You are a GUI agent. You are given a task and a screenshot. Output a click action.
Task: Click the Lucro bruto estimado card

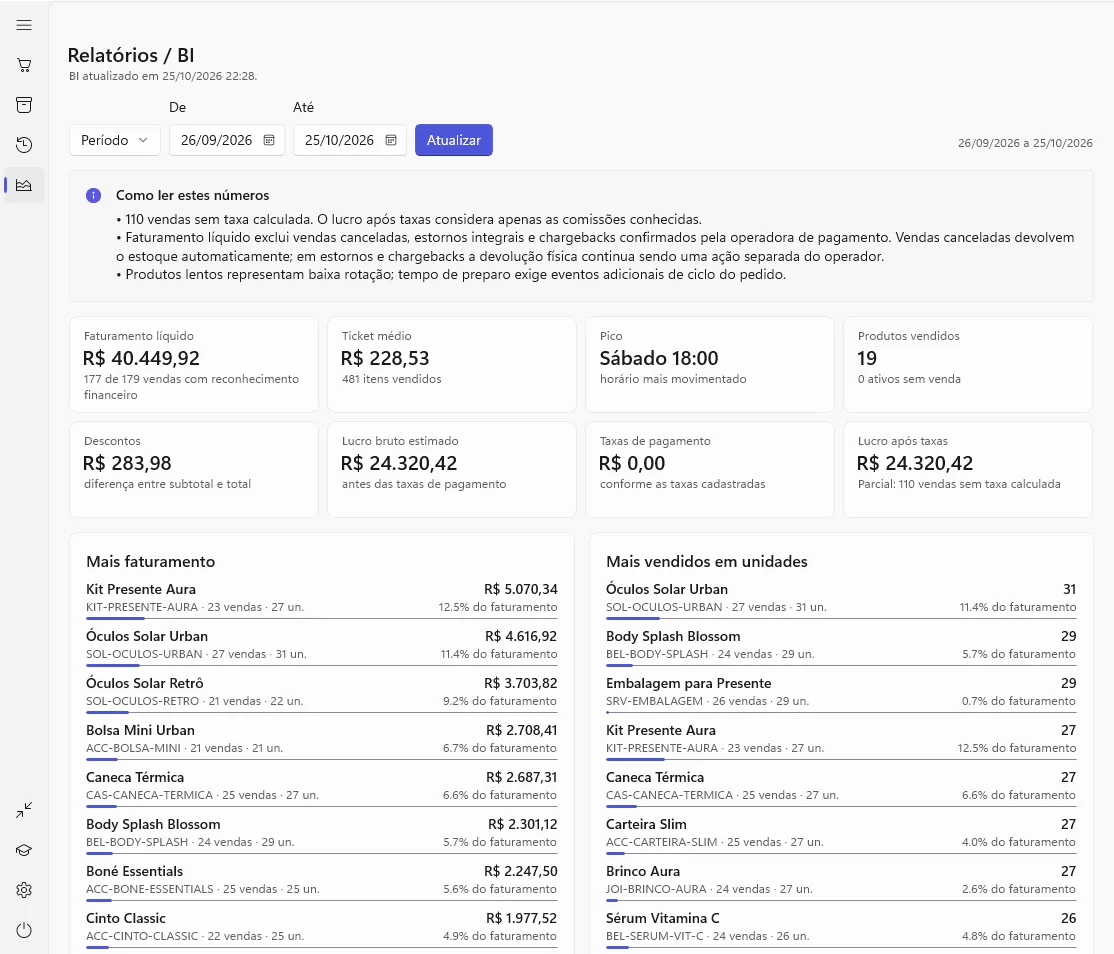(x=452, y=470)
